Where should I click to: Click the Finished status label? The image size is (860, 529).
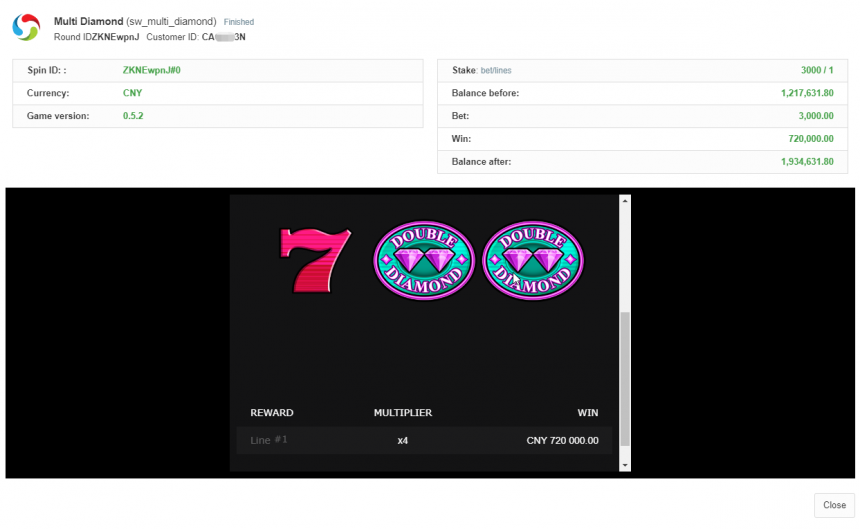pos(238,22)
